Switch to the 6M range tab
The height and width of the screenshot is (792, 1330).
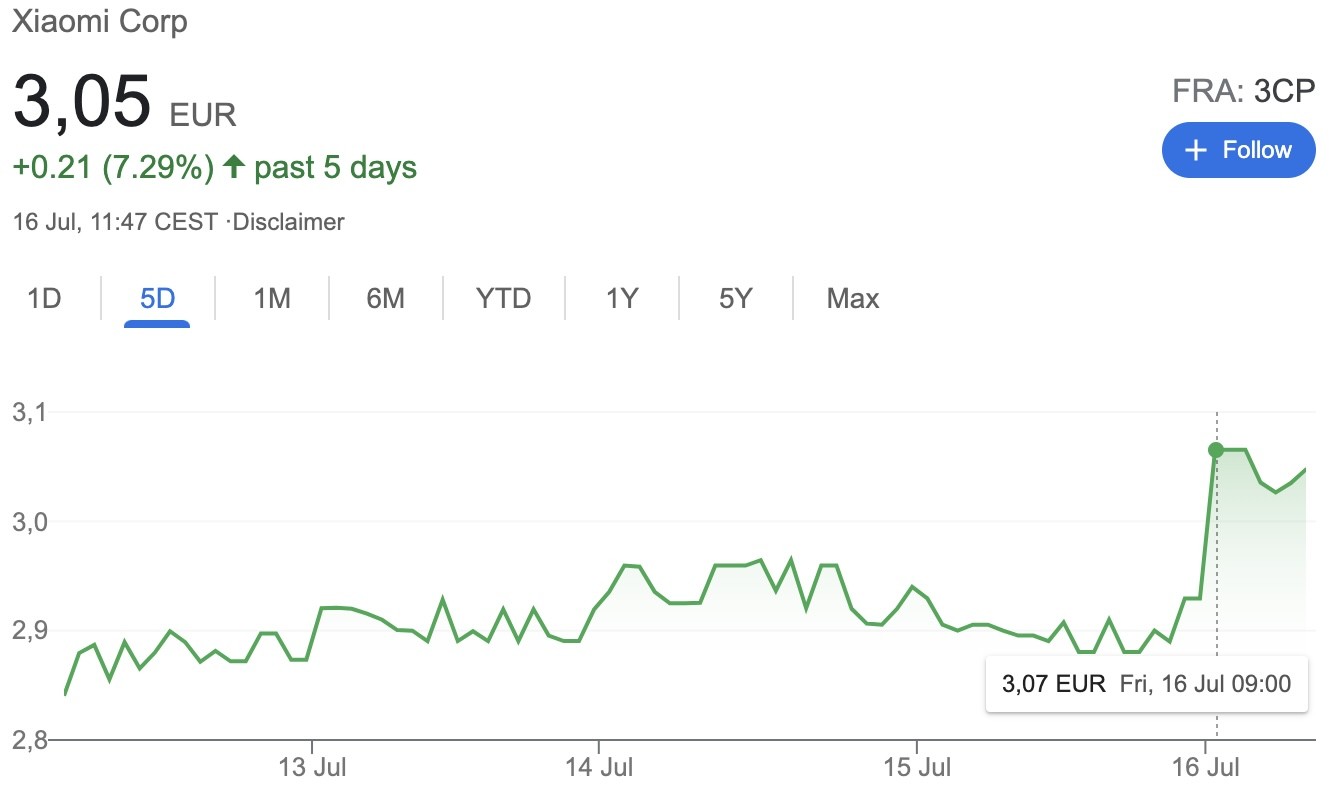pyautogui.click(x=385, y=298)
